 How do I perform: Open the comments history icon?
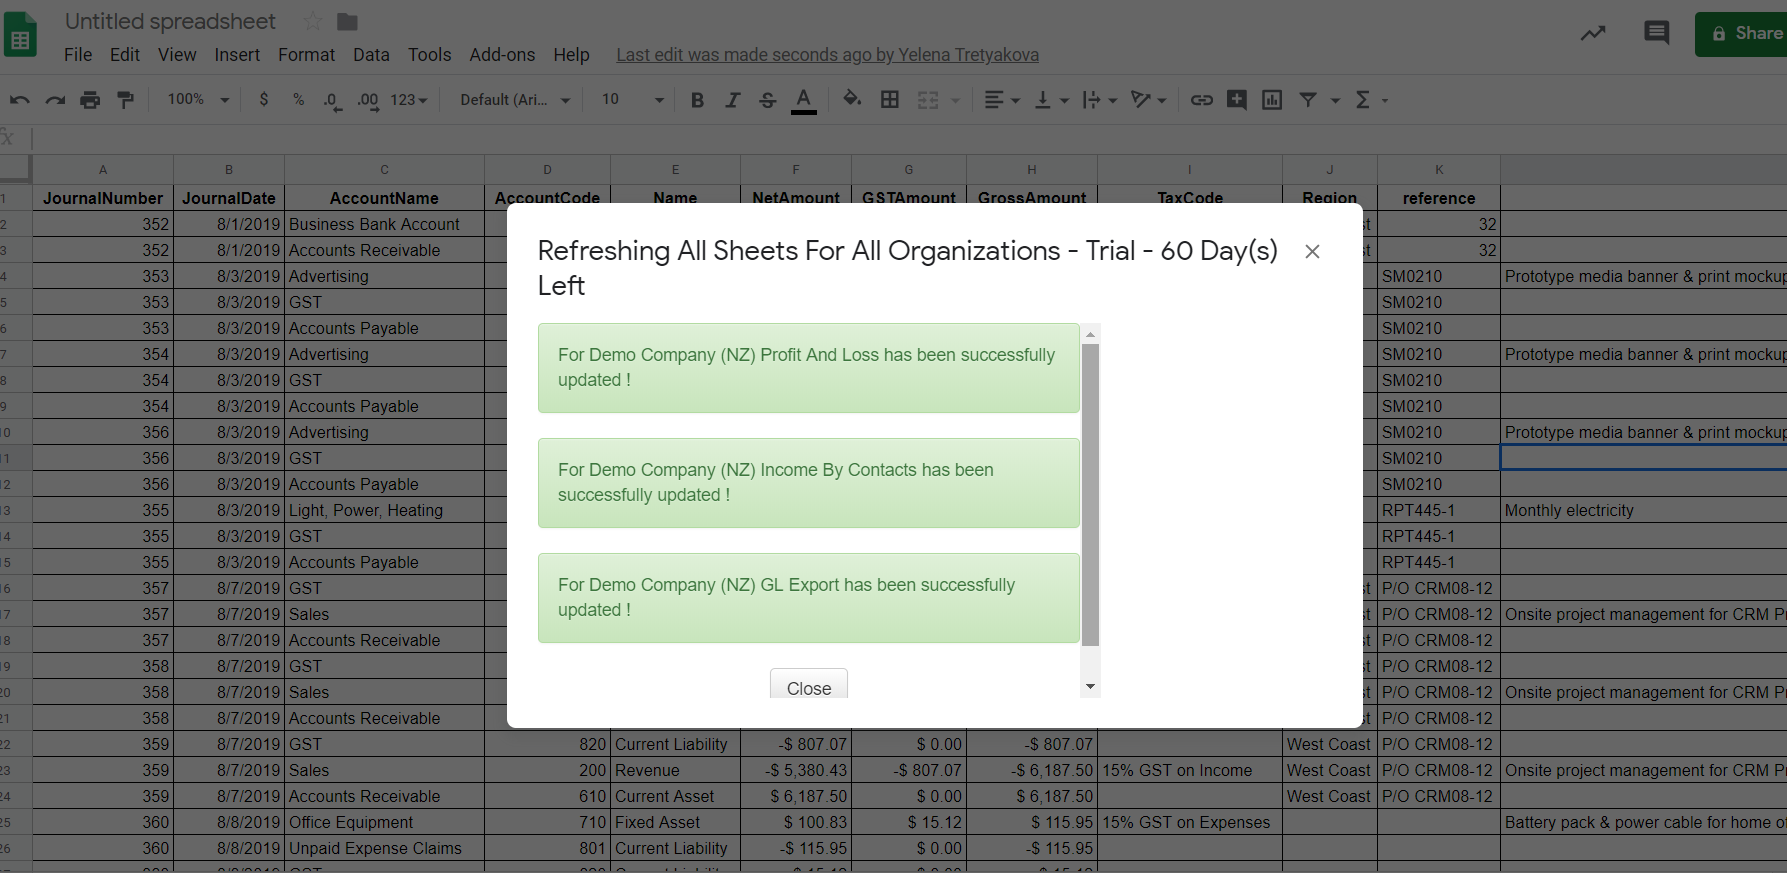[1657, 33]
